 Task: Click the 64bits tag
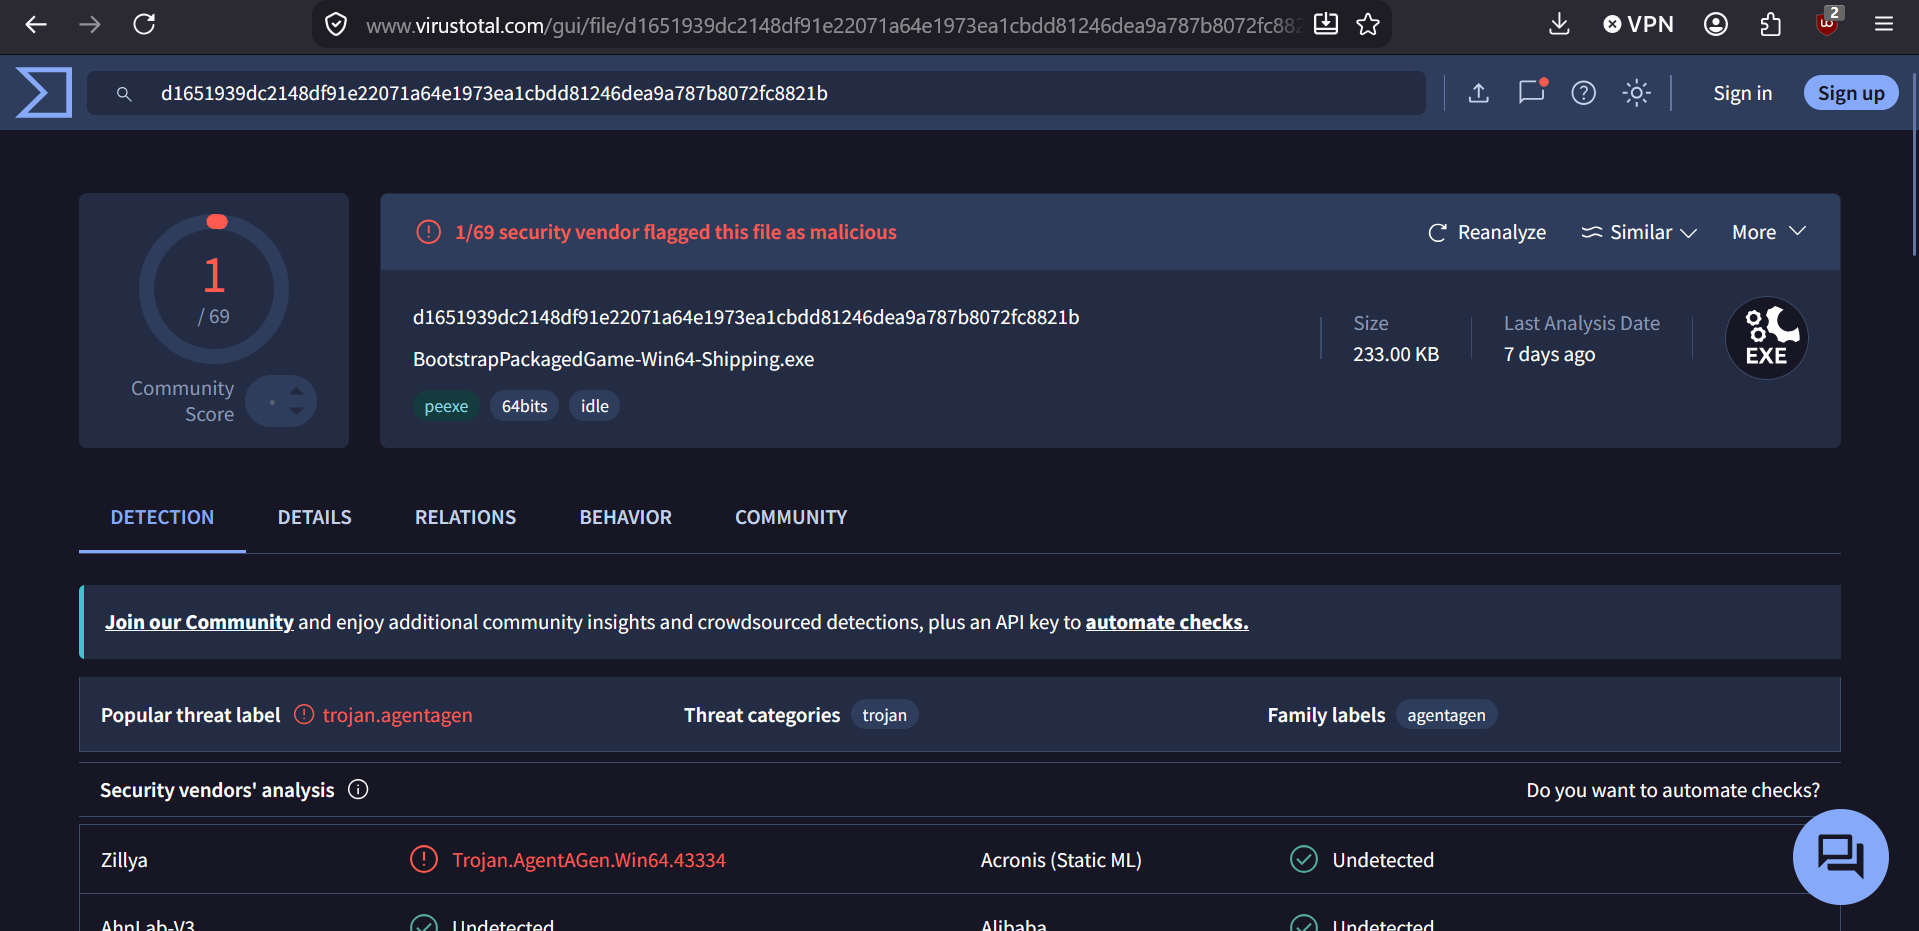pyautogui.click(x=524, y=406)
